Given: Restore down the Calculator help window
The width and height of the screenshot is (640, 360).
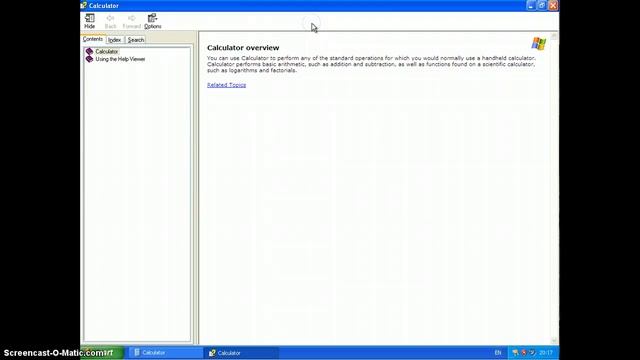Looking at the screenshot, I should pyautogui.click(x=542, y=5).
